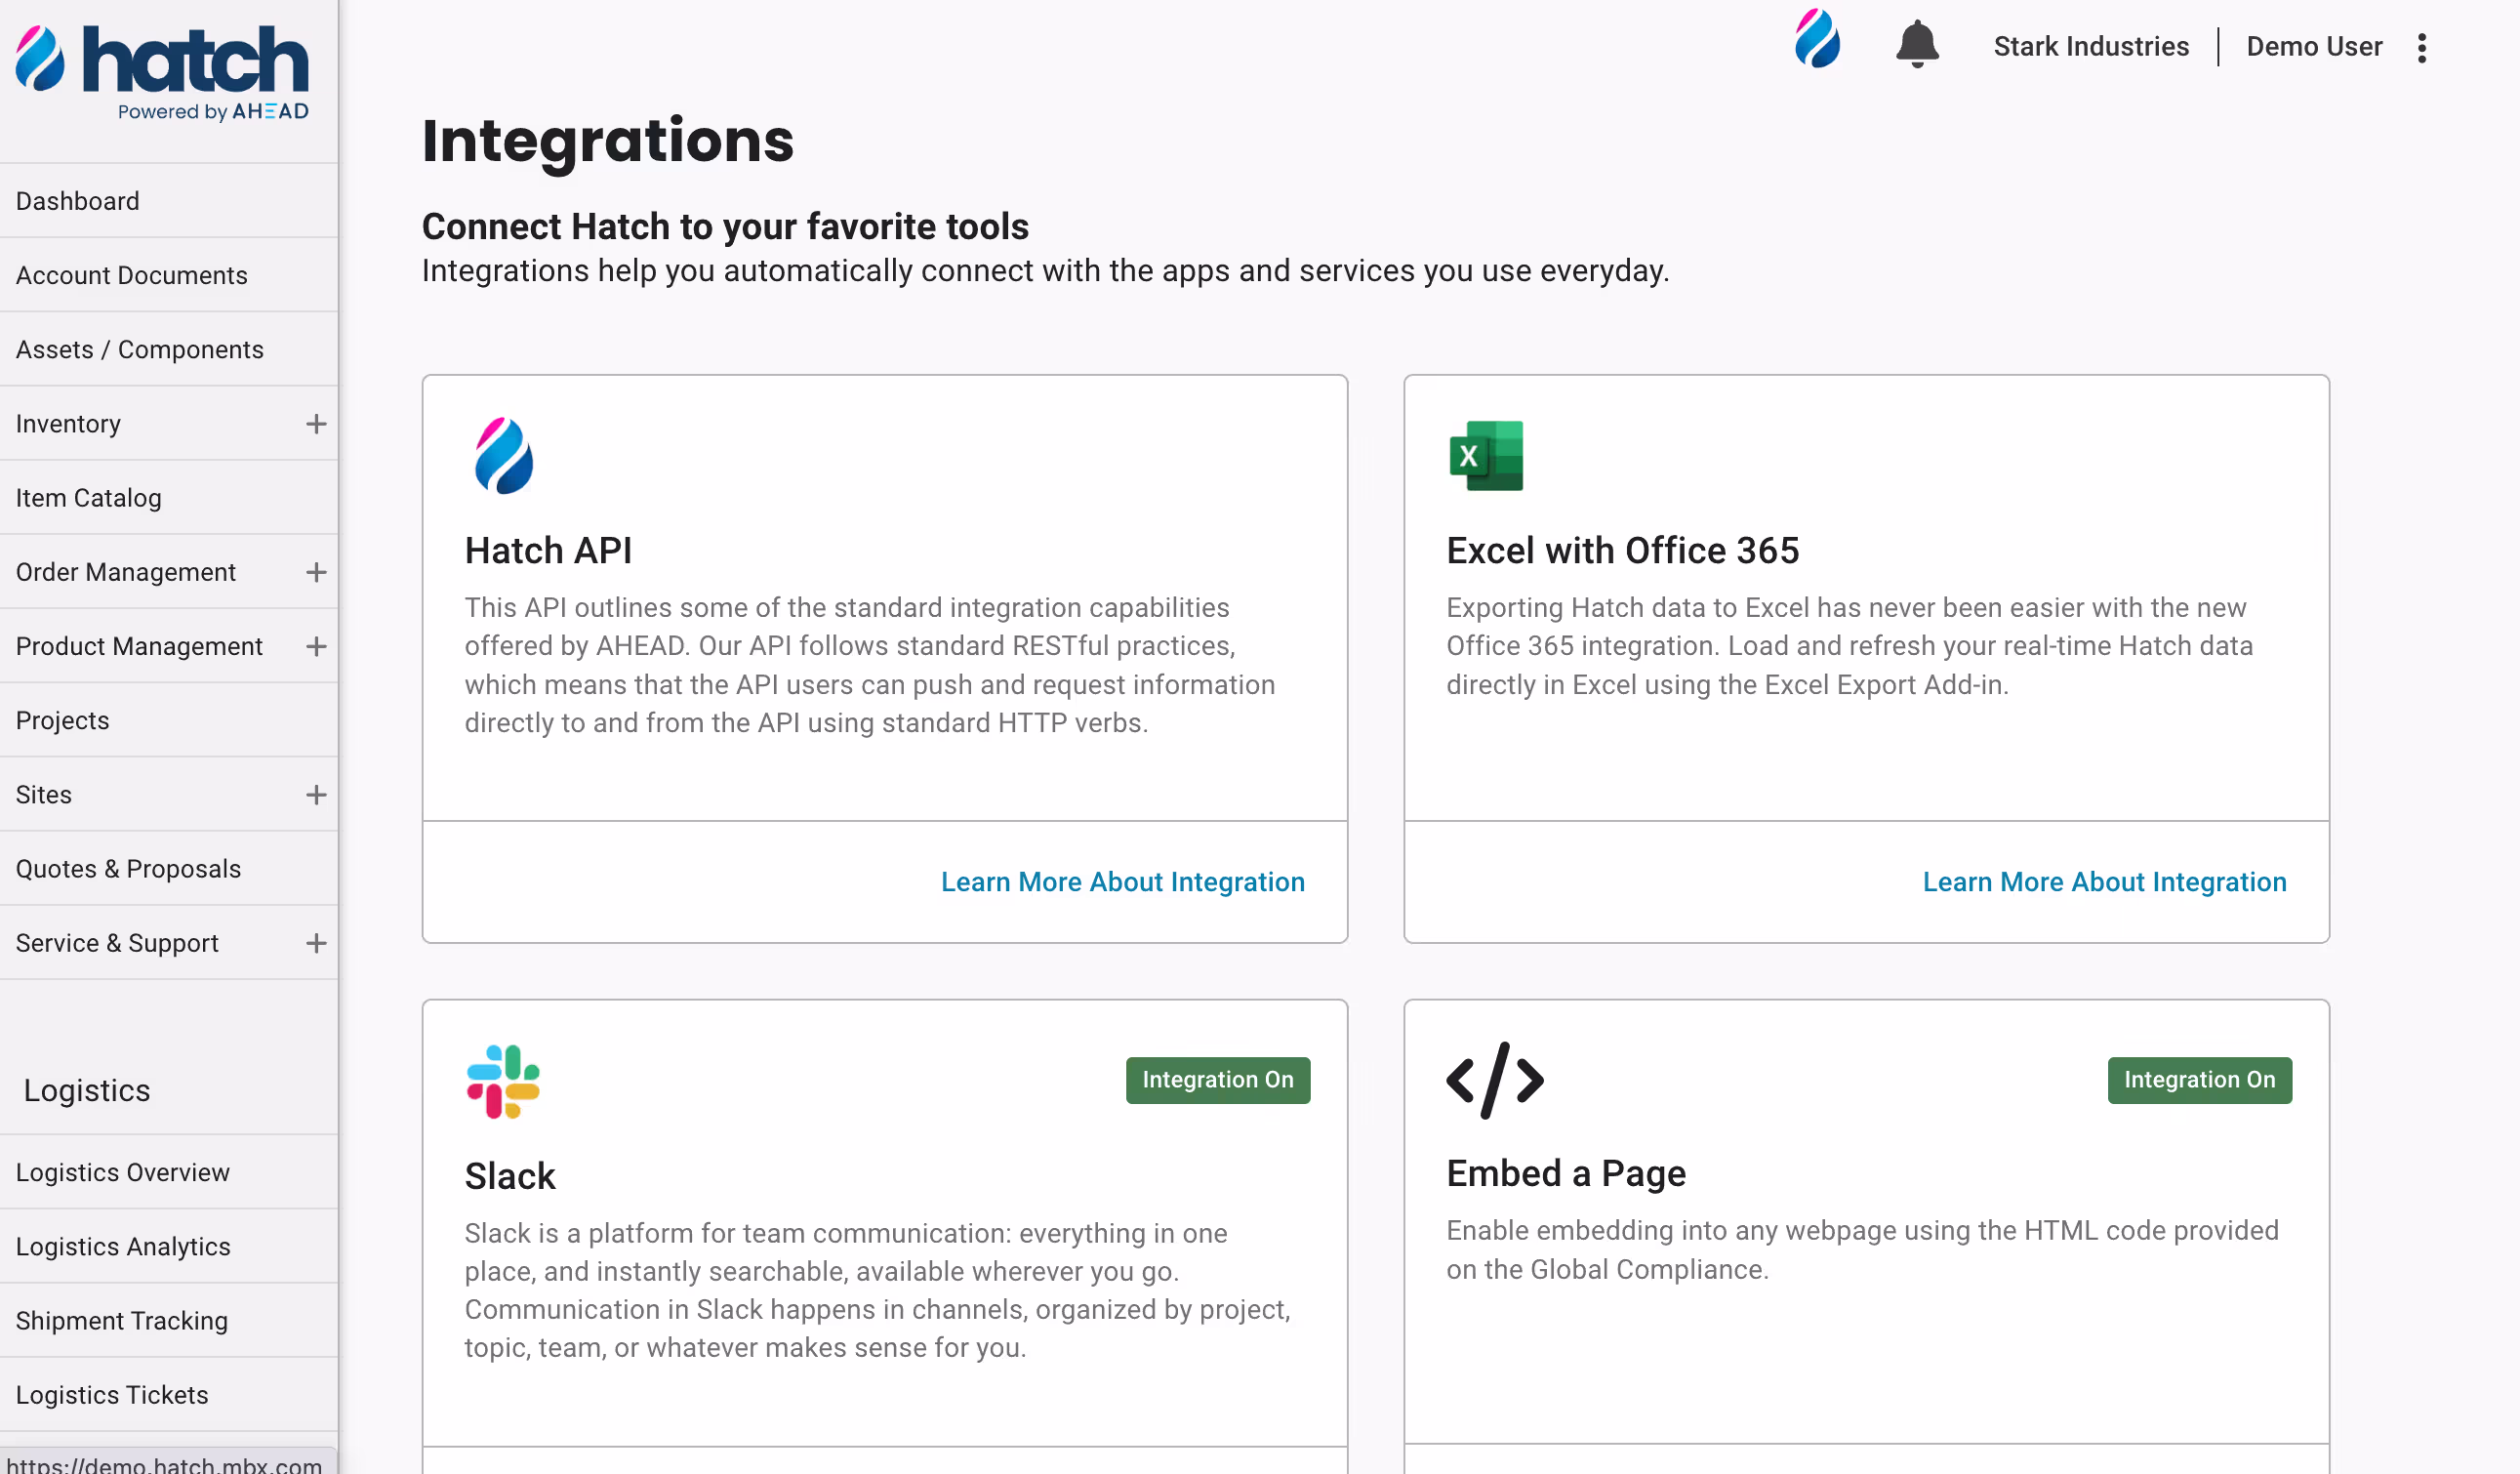Open Excel Learn More About Integration link

2103,881
